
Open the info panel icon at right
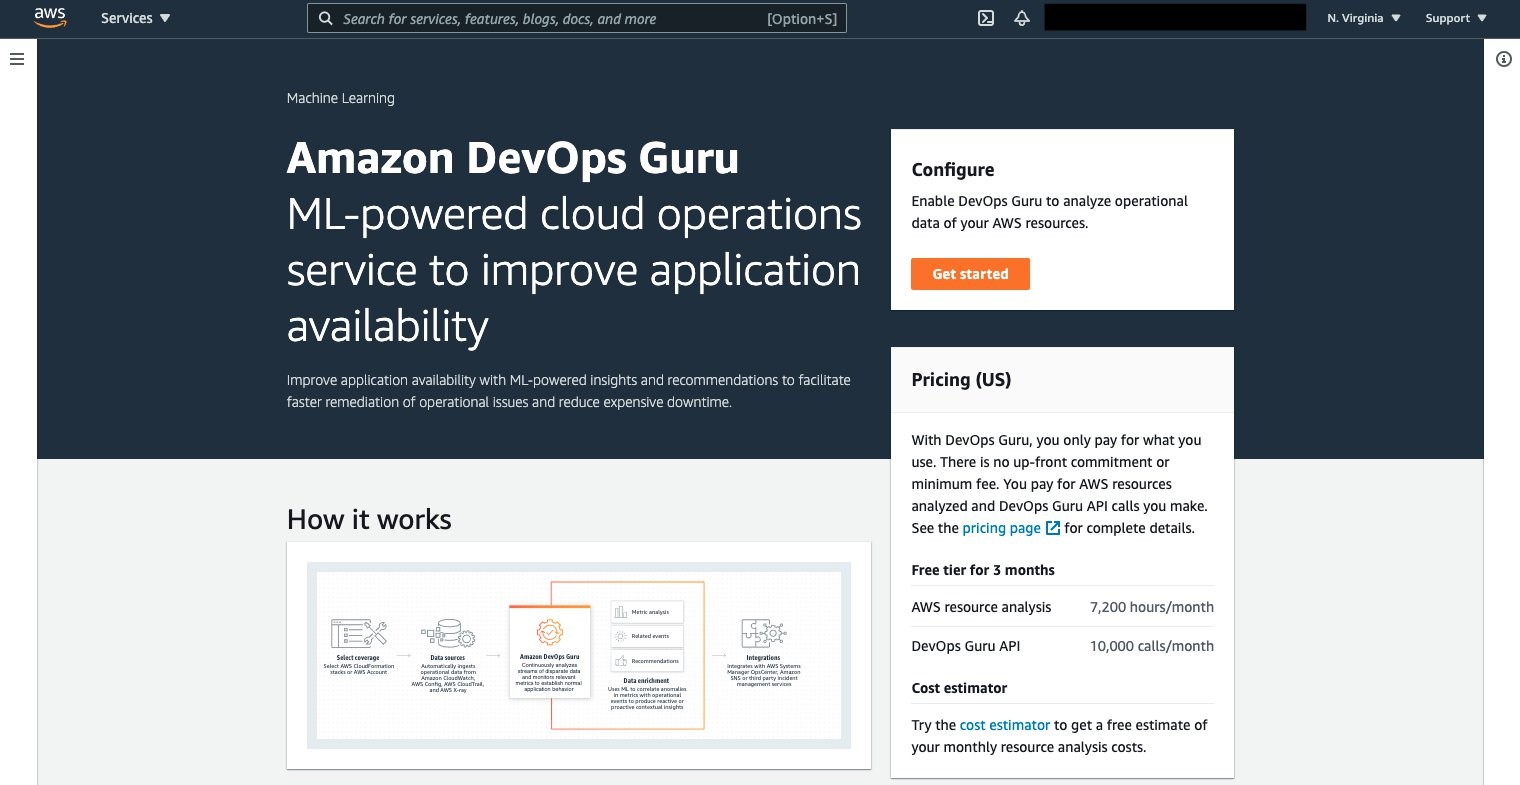(1503, 59)
